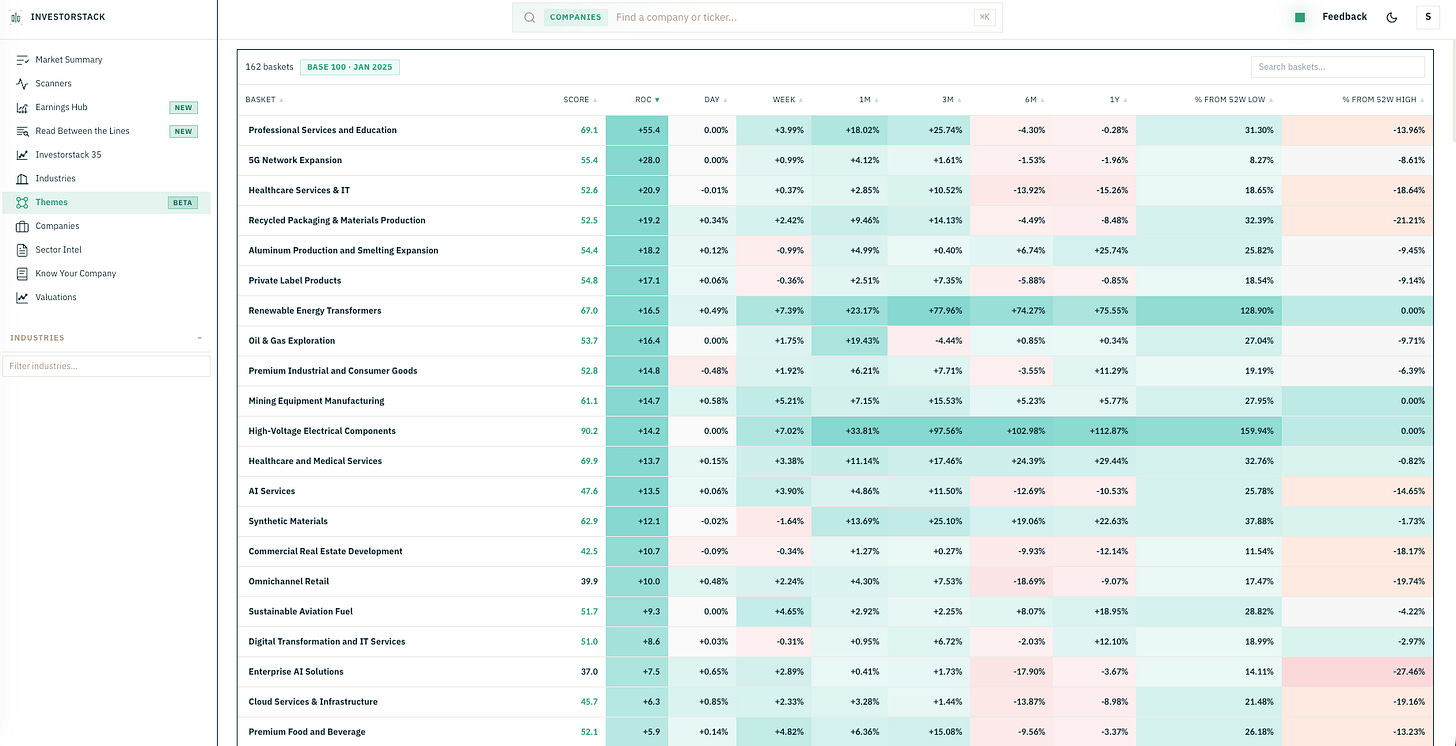
Task: Click the S user avatar button
Action: coord(1428,17)
